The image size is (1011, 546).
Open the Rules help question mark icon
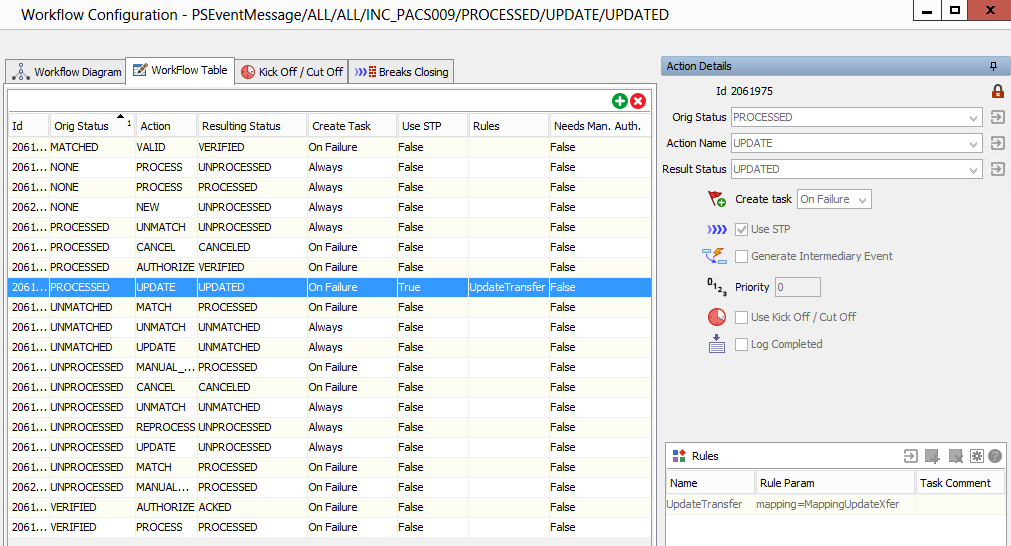(x=995, y=456)
